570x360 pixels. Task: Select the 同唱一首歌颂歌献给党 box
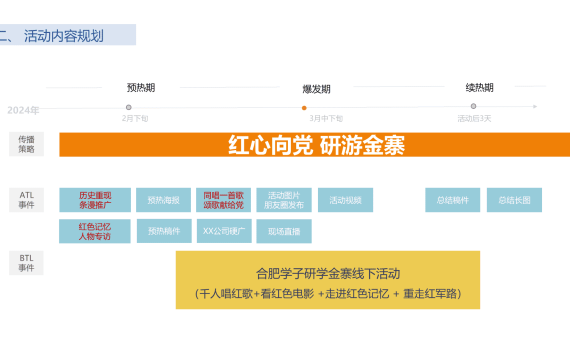coord(224,200)
